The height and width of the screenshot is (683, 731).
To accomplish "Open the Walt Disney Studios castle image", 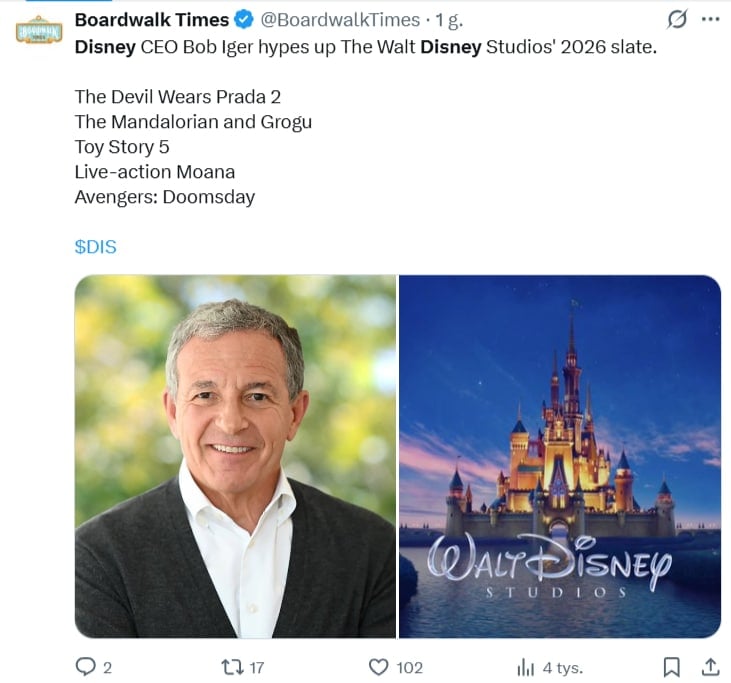I will point(560,456).
